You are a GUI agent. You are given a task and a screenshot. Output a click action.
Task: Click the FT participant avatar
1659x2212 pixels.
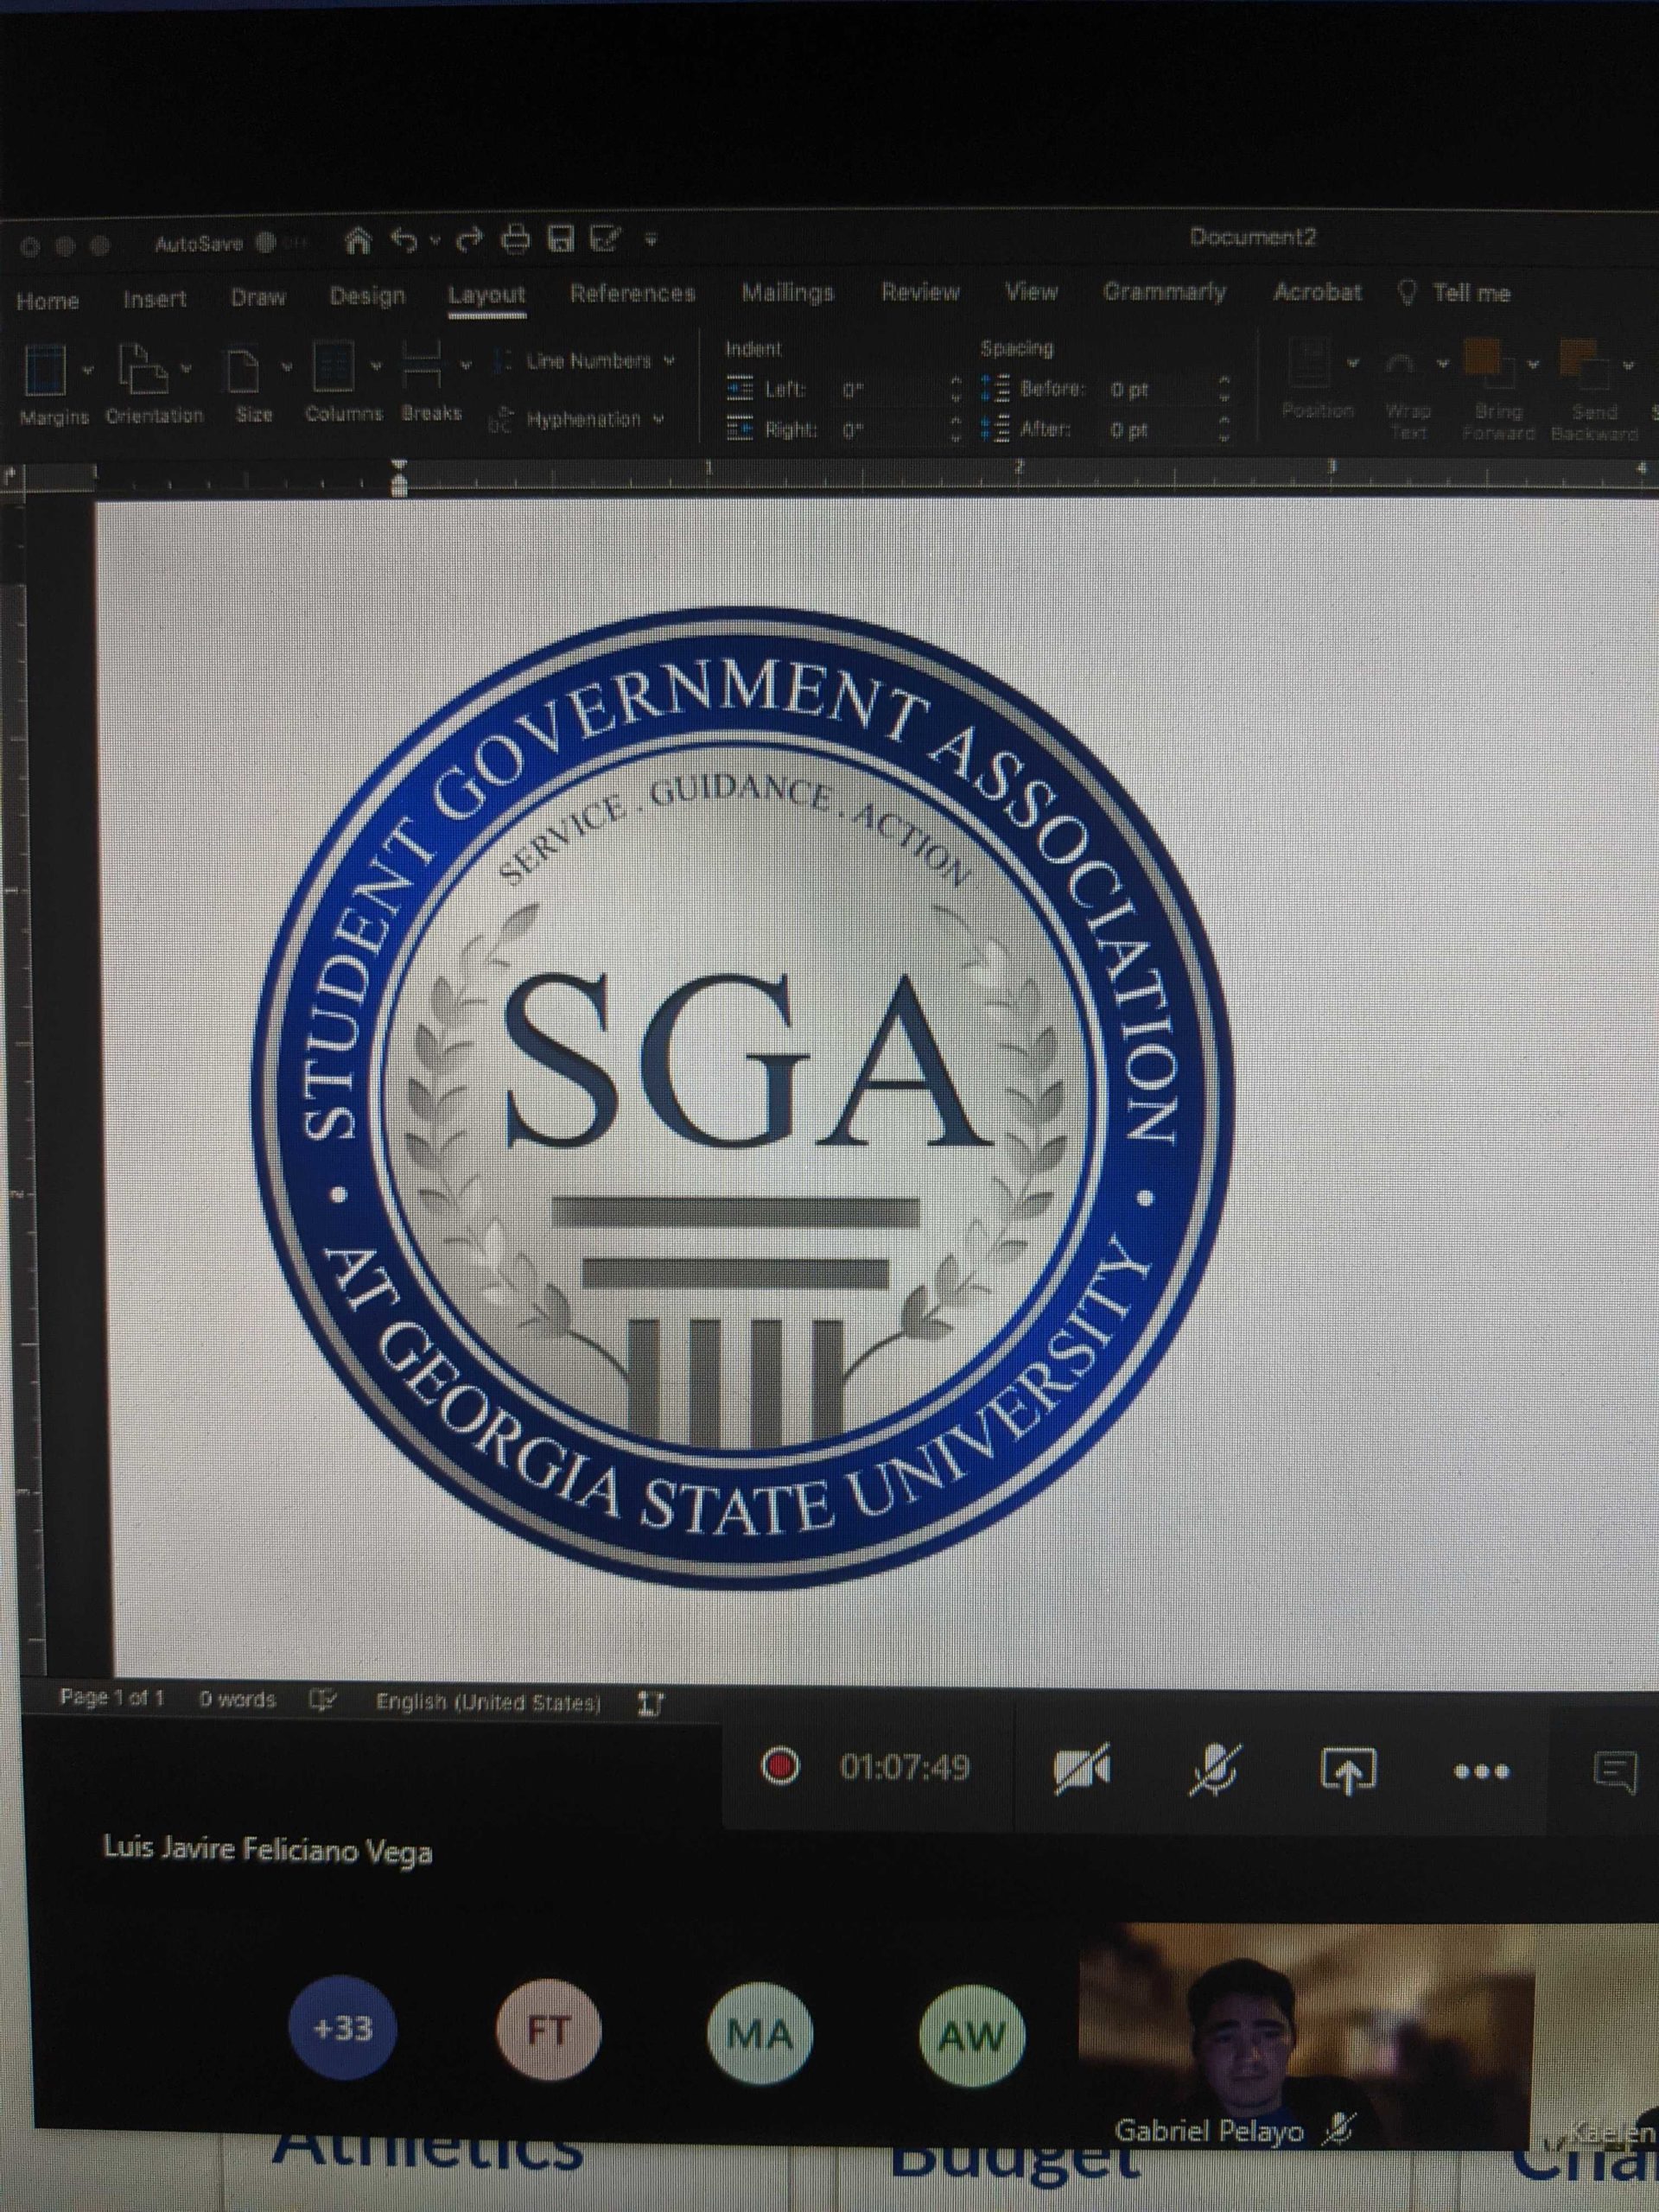549,2031
